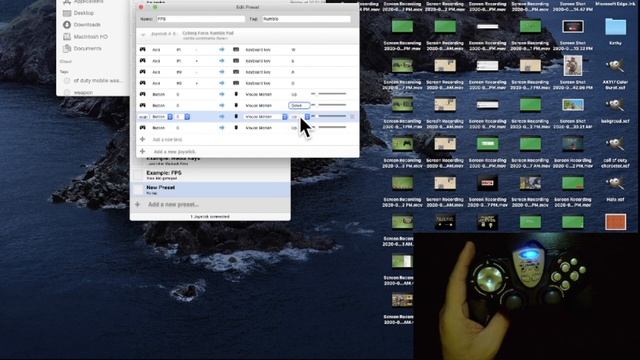
Task: Click Add a new joystick
Action: click(x=174, y=152)
